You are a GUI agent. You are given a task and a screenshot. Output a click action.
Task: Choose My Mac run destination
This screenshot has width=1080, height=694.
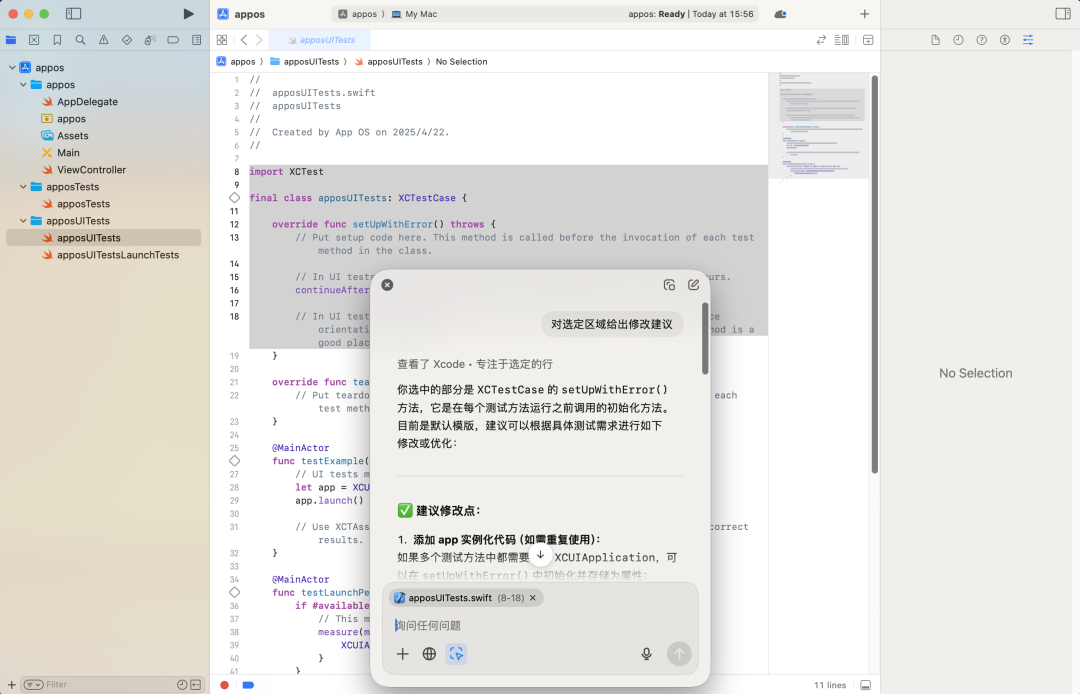[414, 14]
